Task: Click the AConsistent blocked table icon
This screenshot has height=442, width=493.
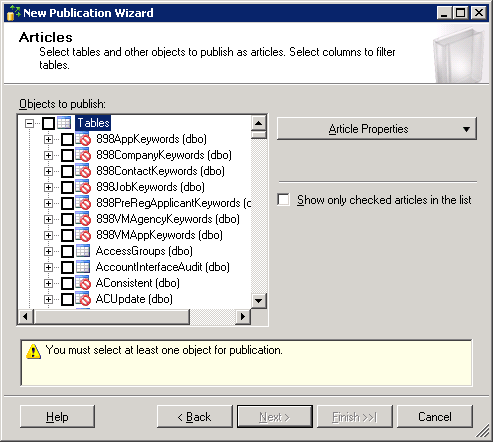Action: 83,283
